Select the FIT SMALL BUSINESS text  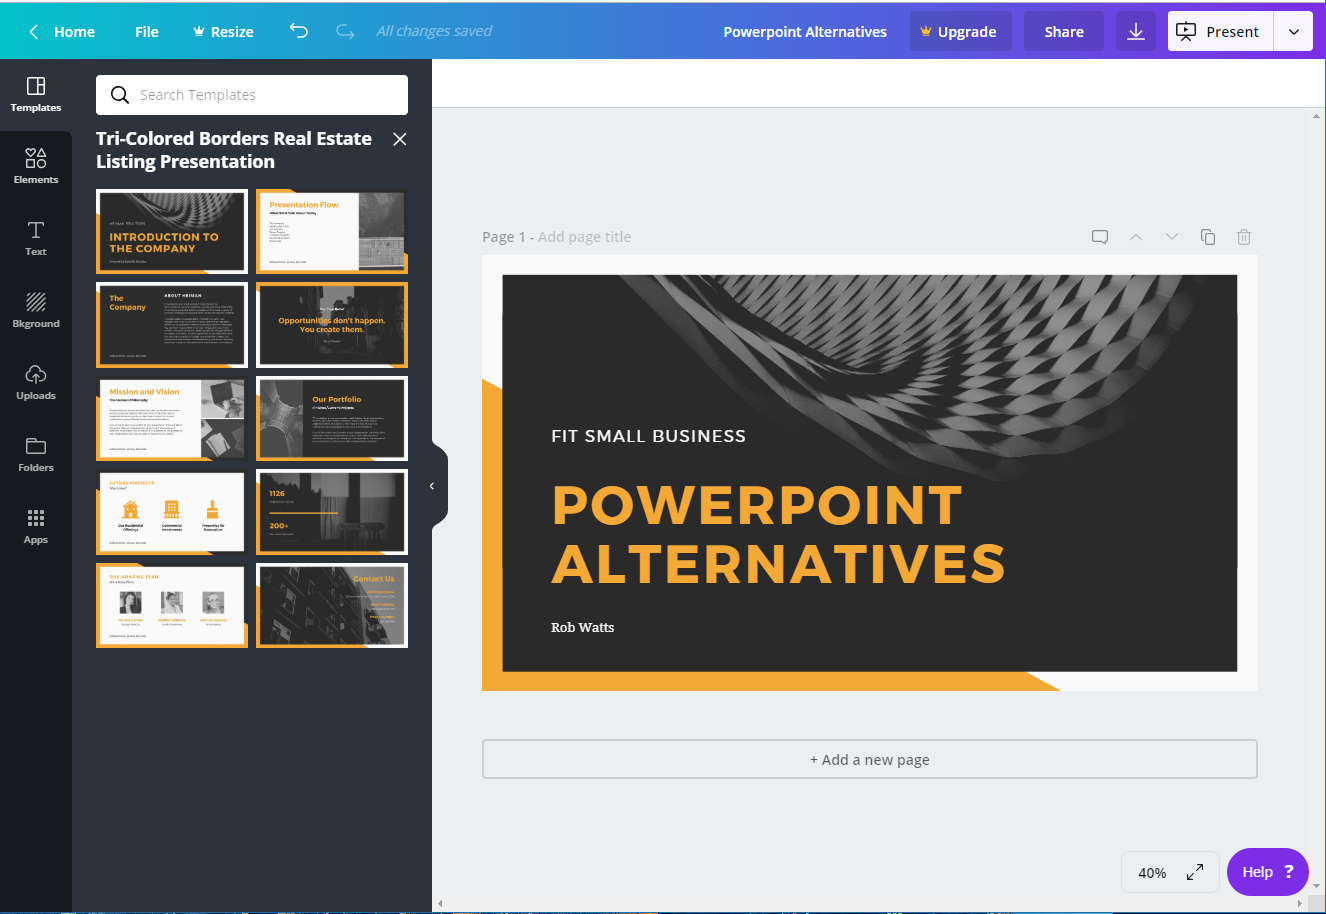[648, 436]
